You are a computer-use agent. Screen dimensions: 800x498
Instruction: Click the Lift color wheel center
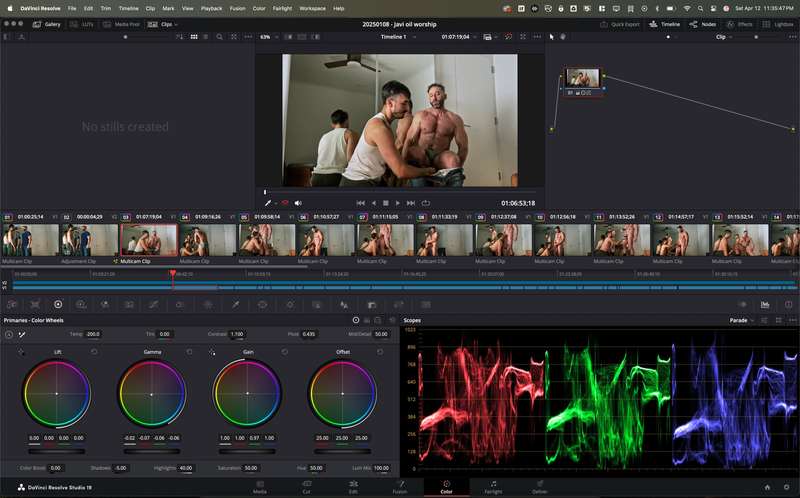pyautogui.click(x=57, y=393)
